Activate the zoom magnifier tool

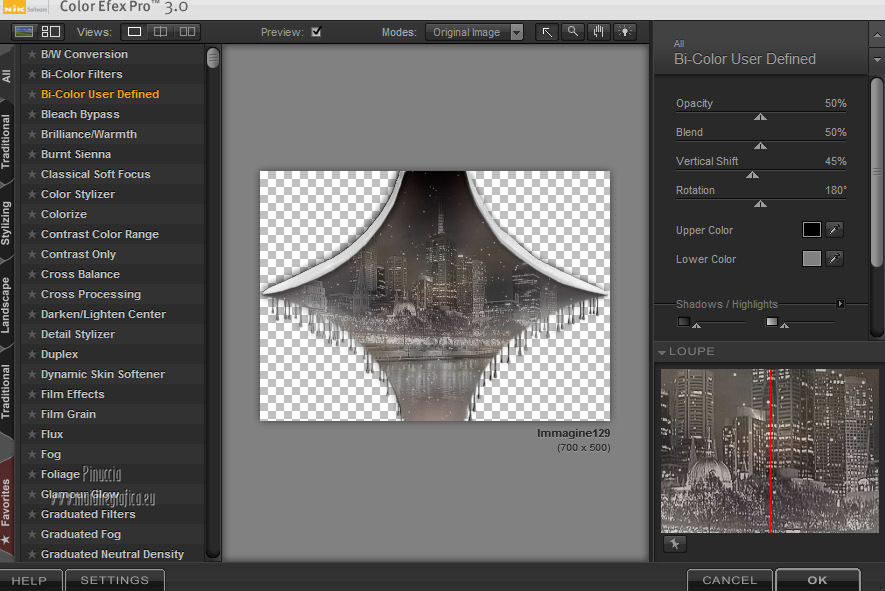pyautogui.click(x=573, y=32)
